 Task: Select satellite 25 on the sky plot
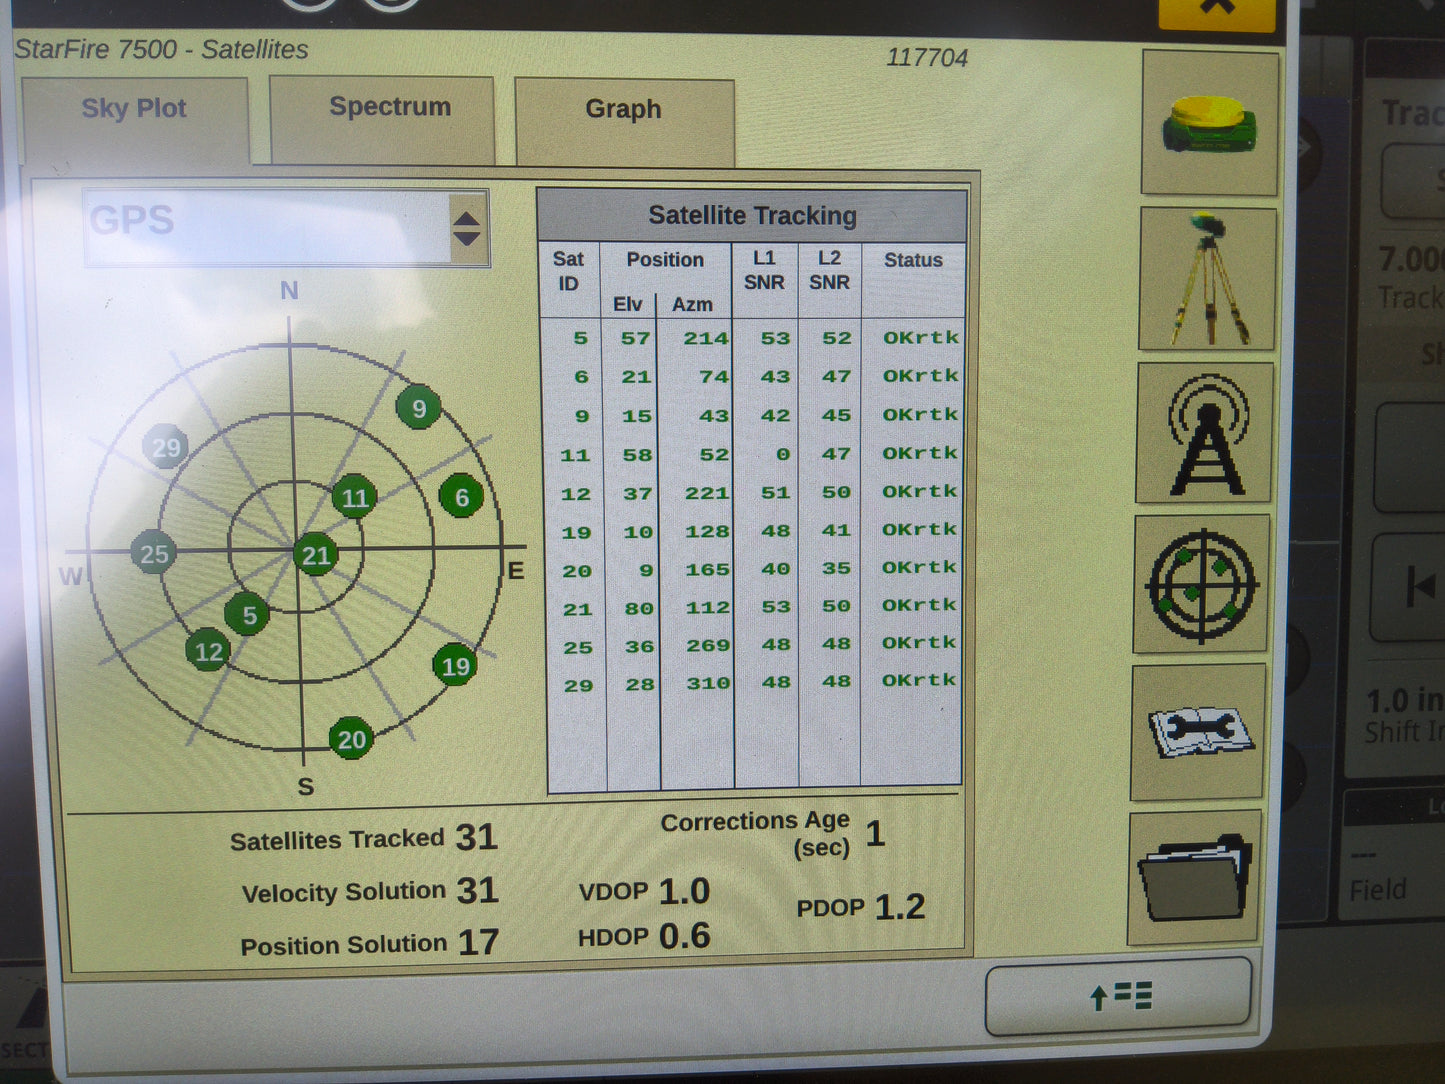[x=154, y=553]
